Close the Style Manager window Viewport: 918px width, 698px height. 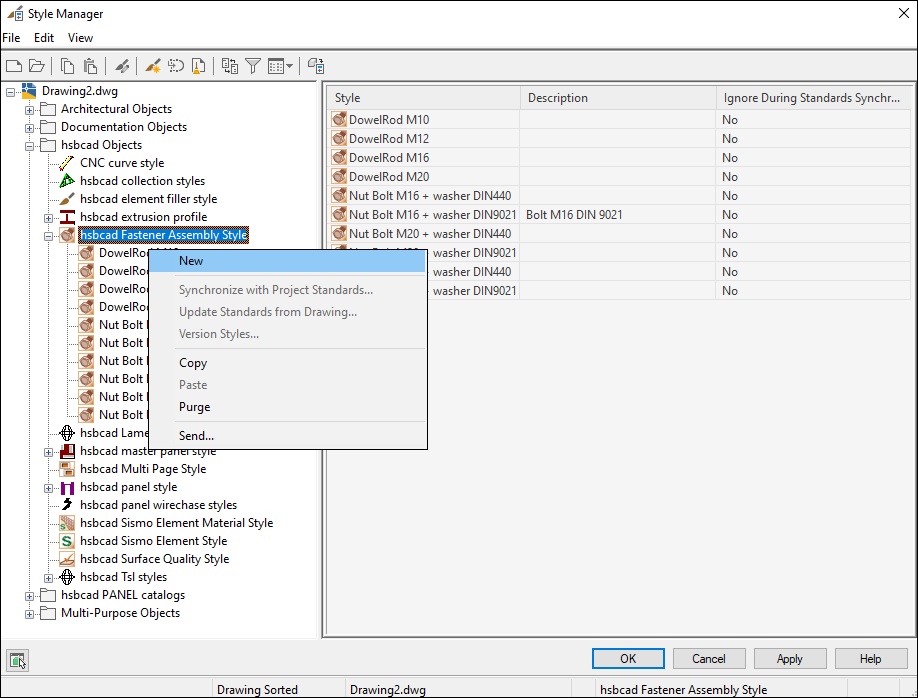[904, 13]
